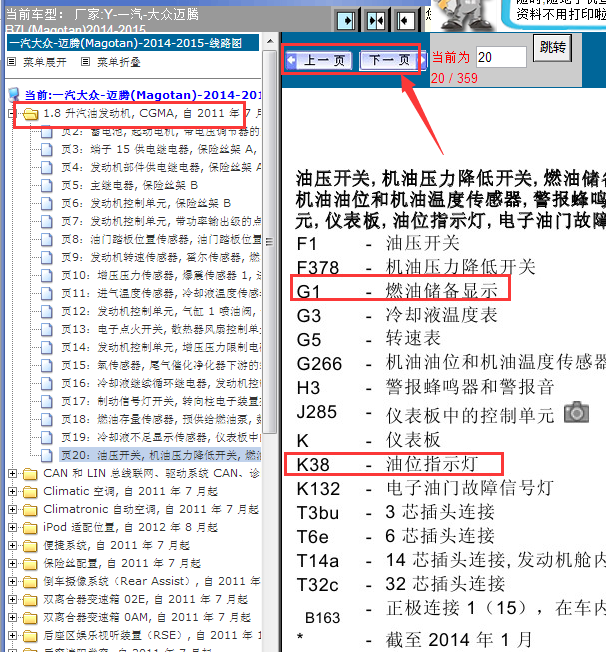The image size is (606, 652).
Task: Open 页11: 进气温度传感器
Action: coord(161,294)
